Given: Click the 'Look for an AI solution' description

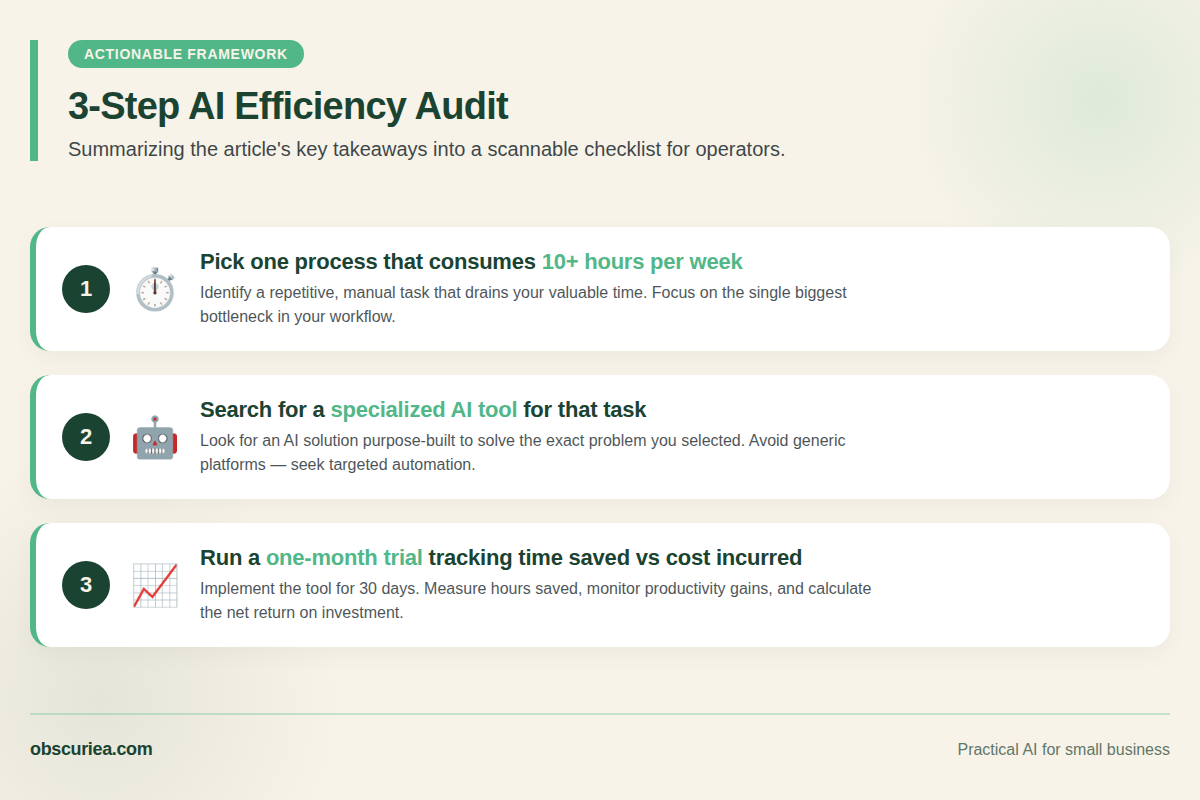Looking at the screenshot, I should [x=523, y=453].
